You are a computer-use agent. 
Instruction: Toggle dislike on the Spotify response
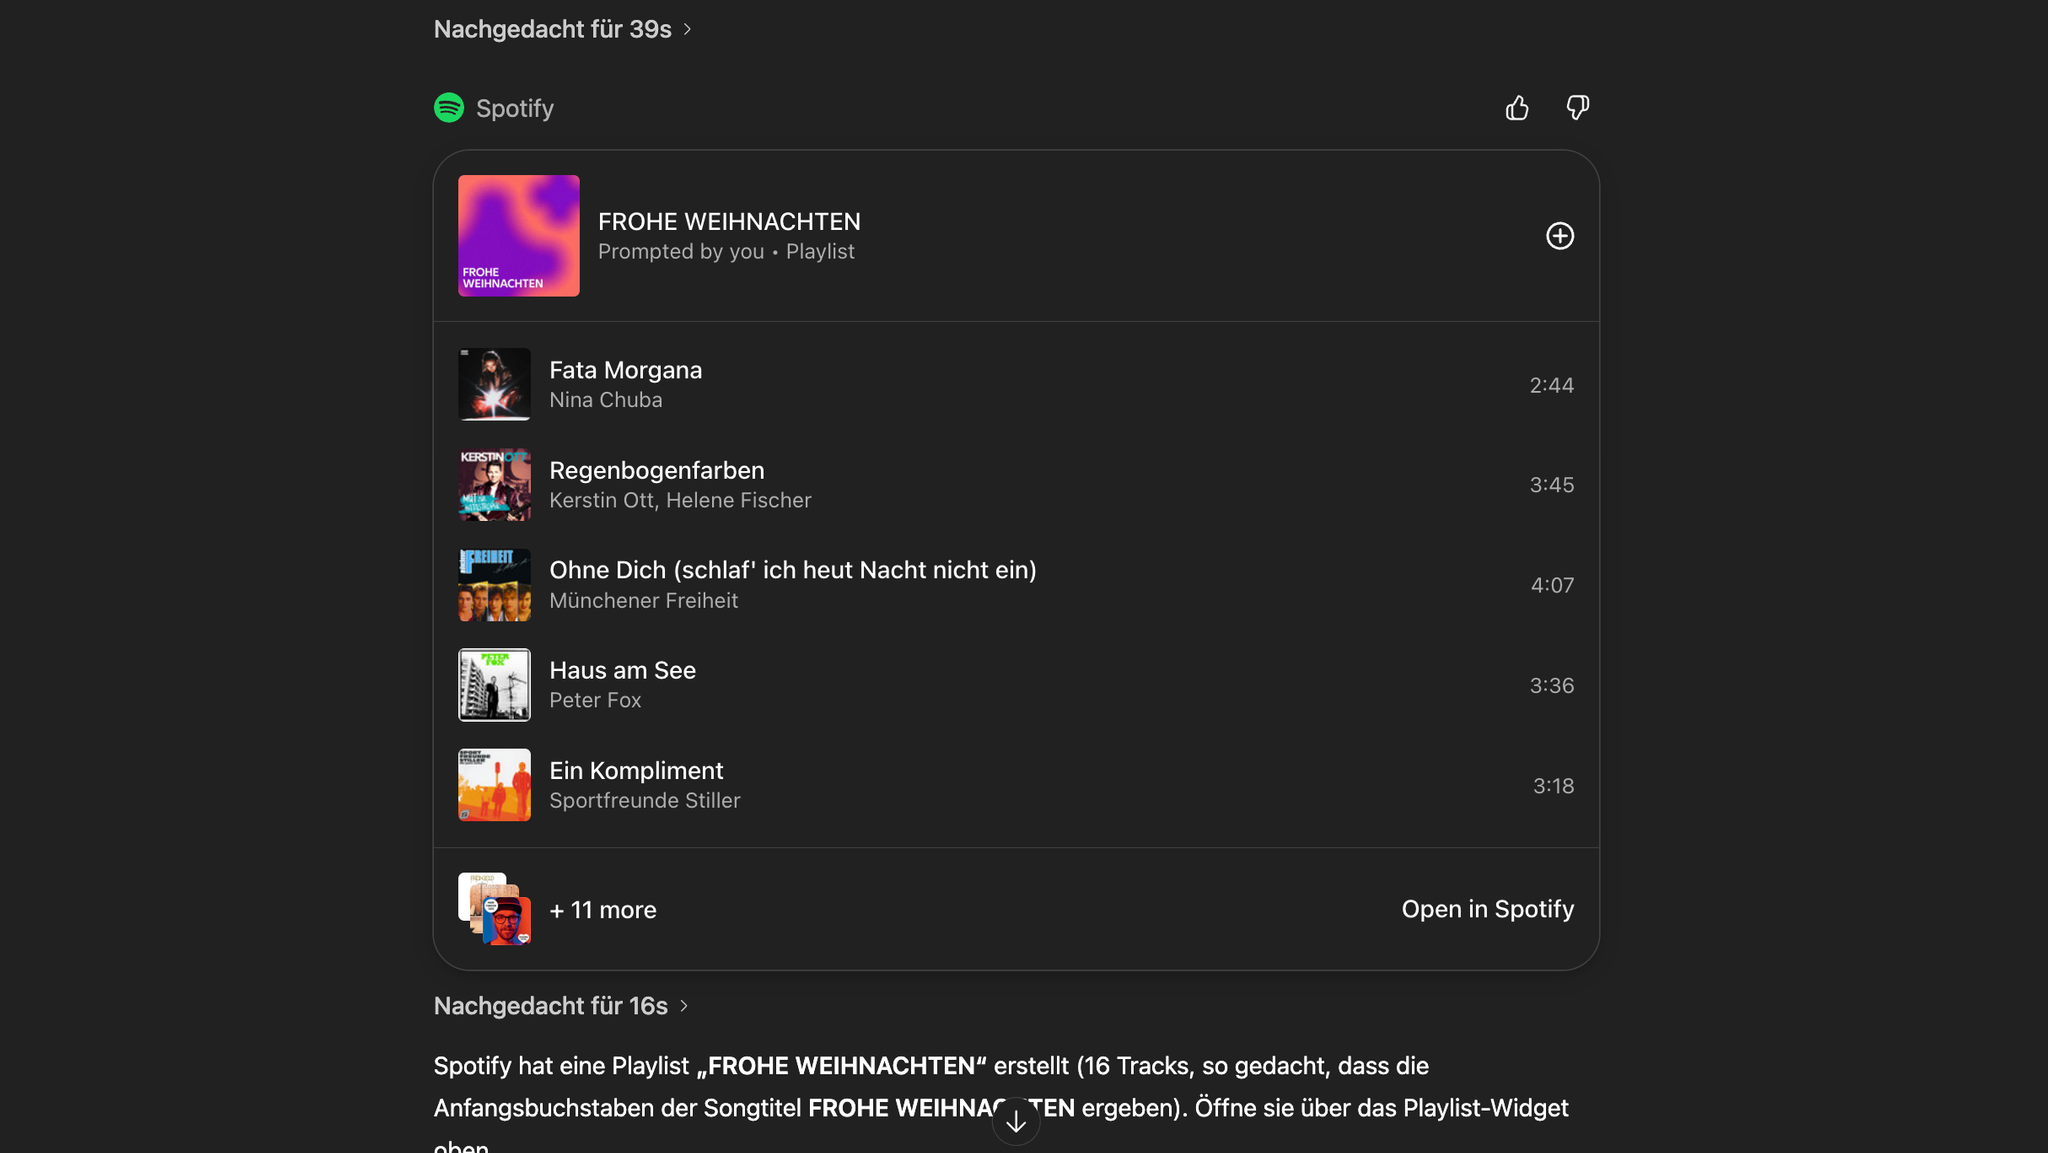click(1576, 107)
